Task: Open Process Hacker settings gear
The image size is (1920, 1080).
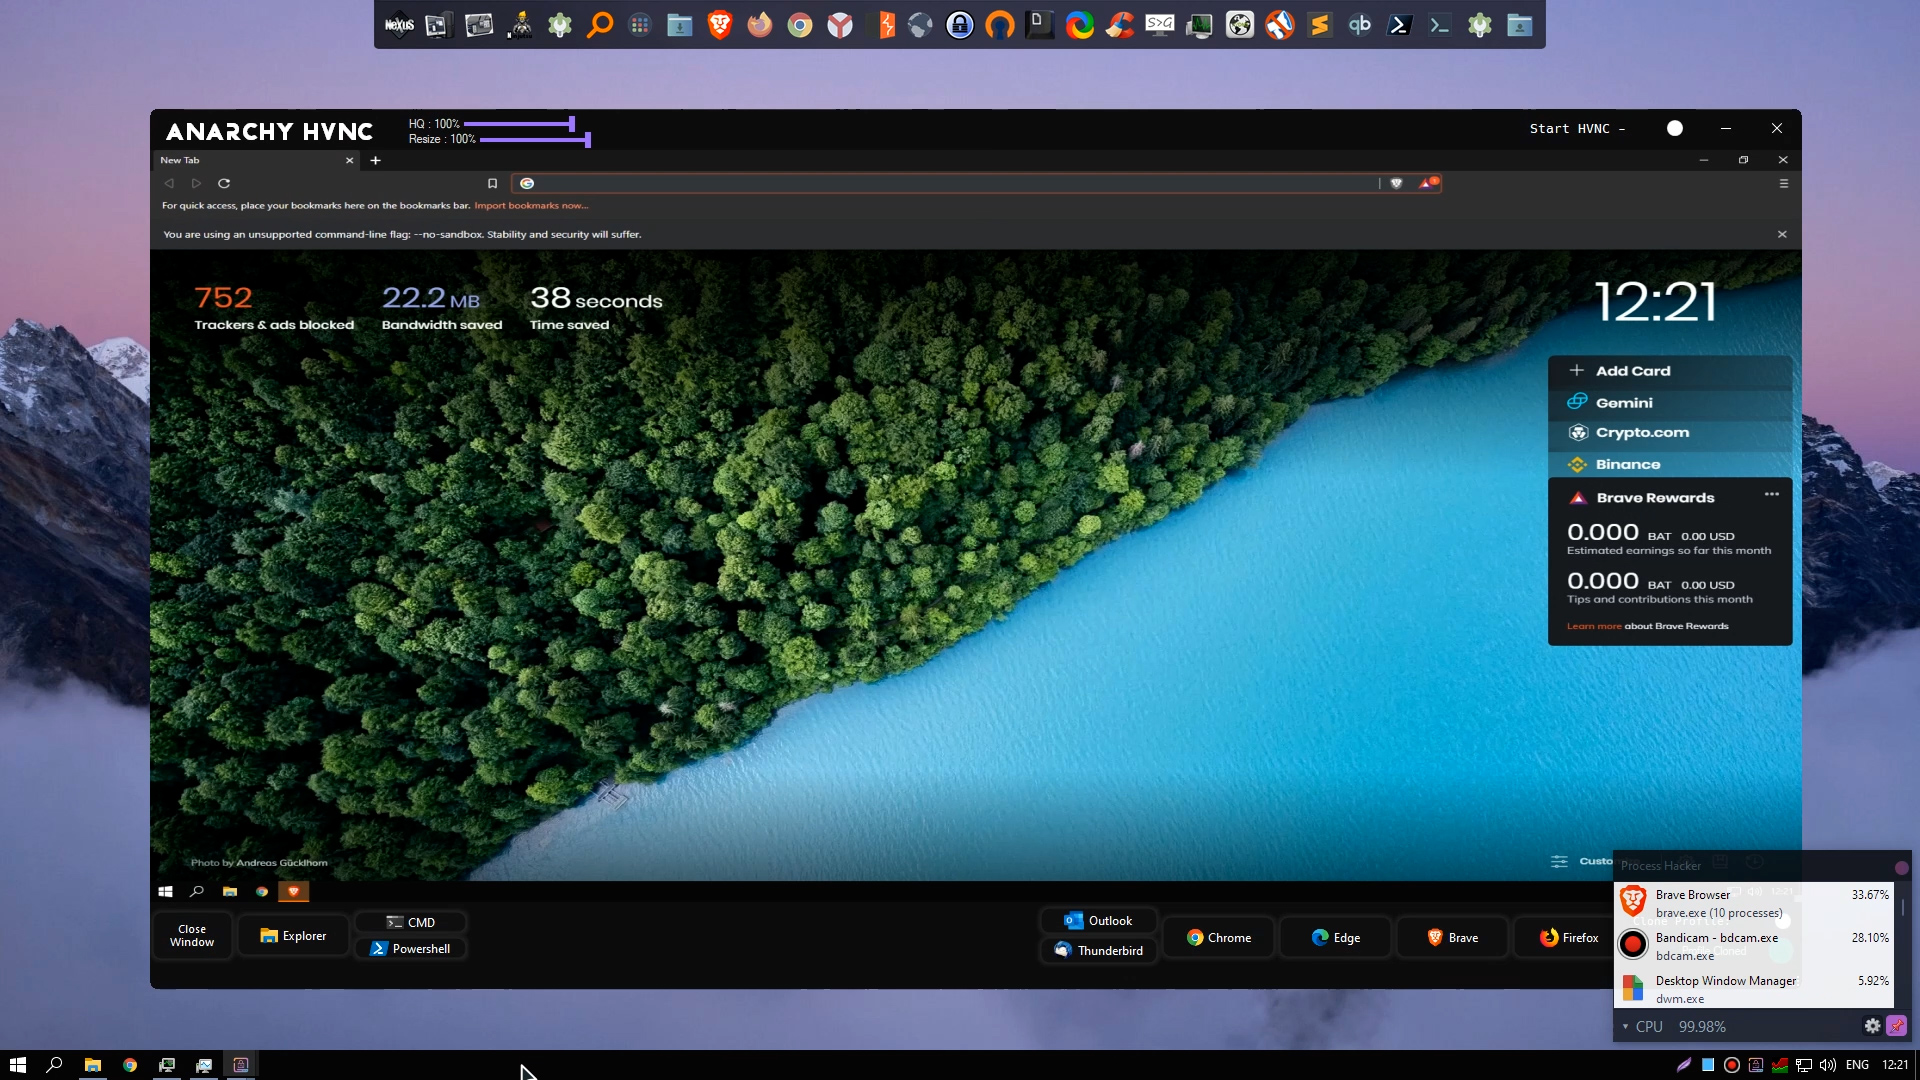Action: point(1872,1026)
